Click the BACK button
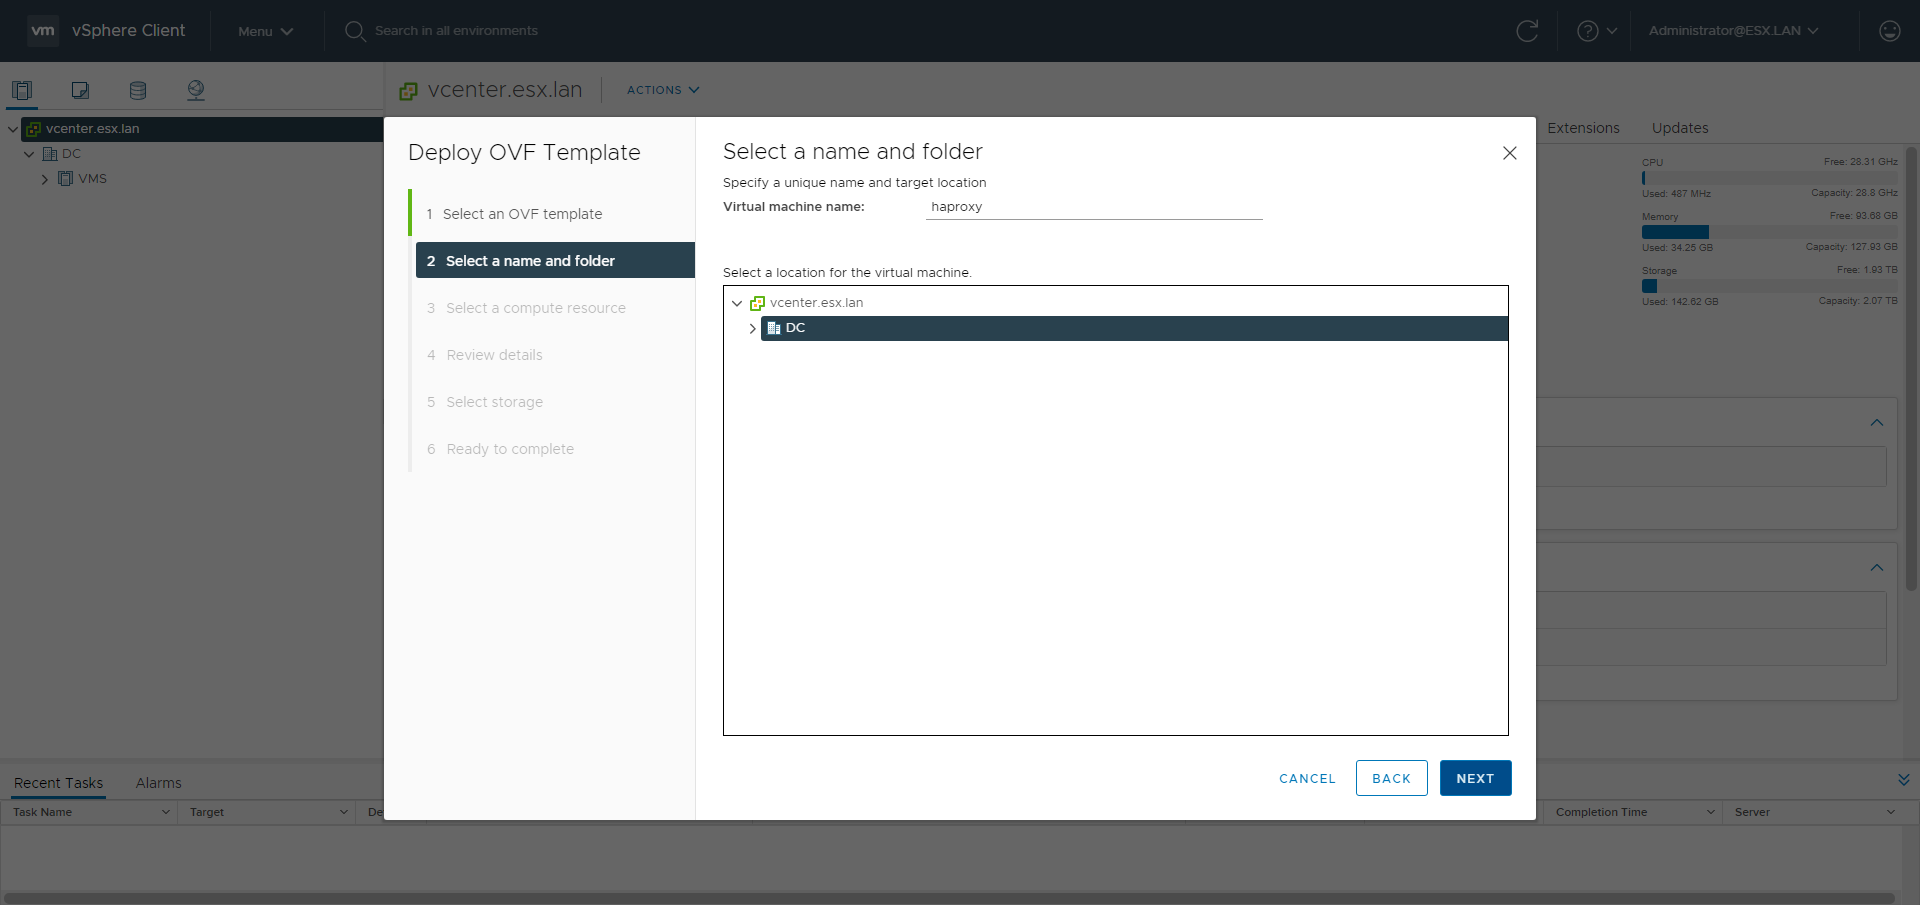This screenshot has height=905, width=1920. point(1391,778)
